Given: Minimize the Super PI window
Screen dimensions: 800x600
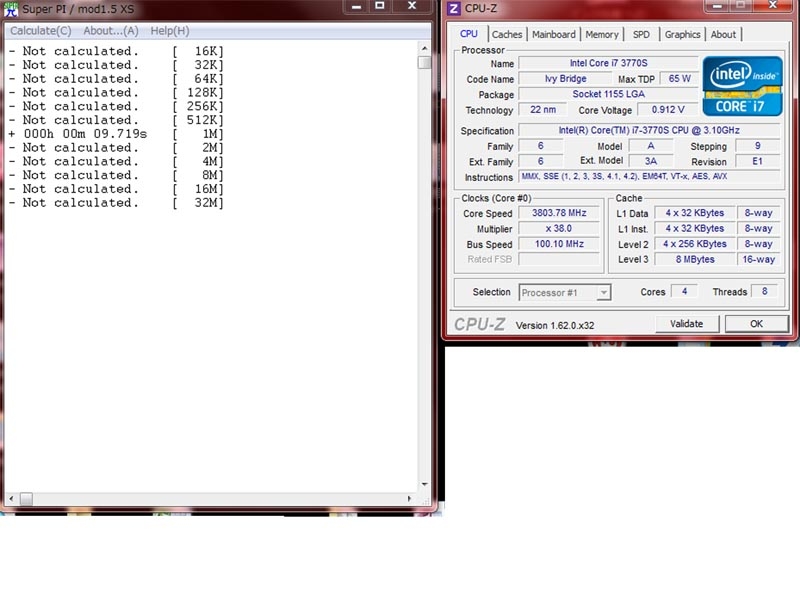Looking at the screenshot, I should (x=356, y=6).
